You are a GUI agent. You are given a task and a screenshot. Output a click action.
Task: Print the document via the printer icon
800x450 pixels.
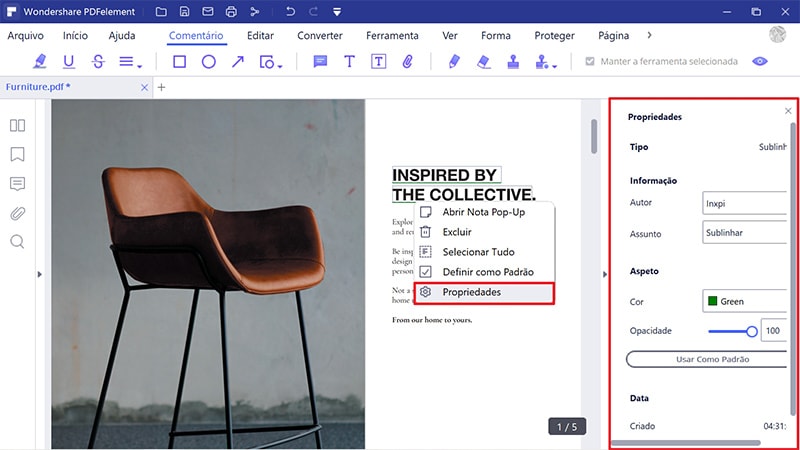click(x=231, y=11)
